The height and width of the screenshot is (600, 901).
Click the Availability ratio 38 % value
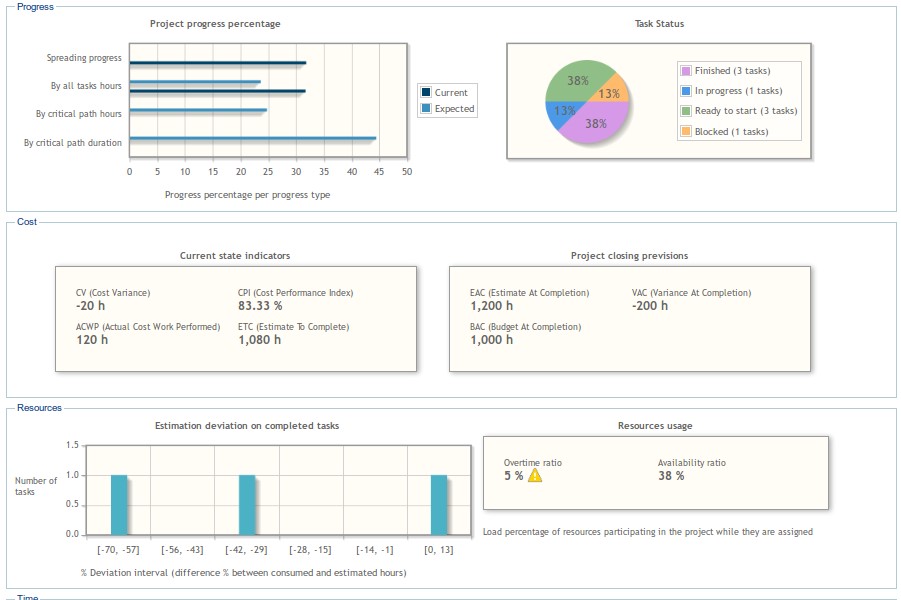(671, 476)
